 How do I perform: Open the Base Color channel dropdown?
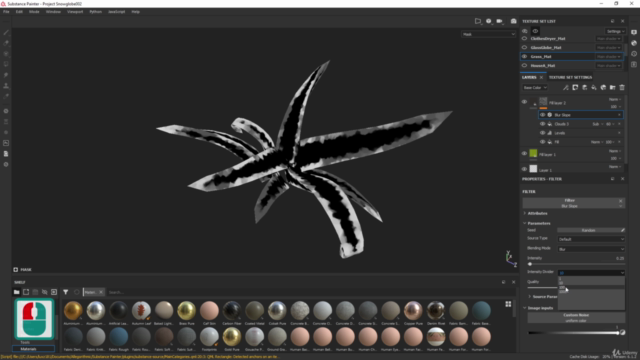[535, 87]
